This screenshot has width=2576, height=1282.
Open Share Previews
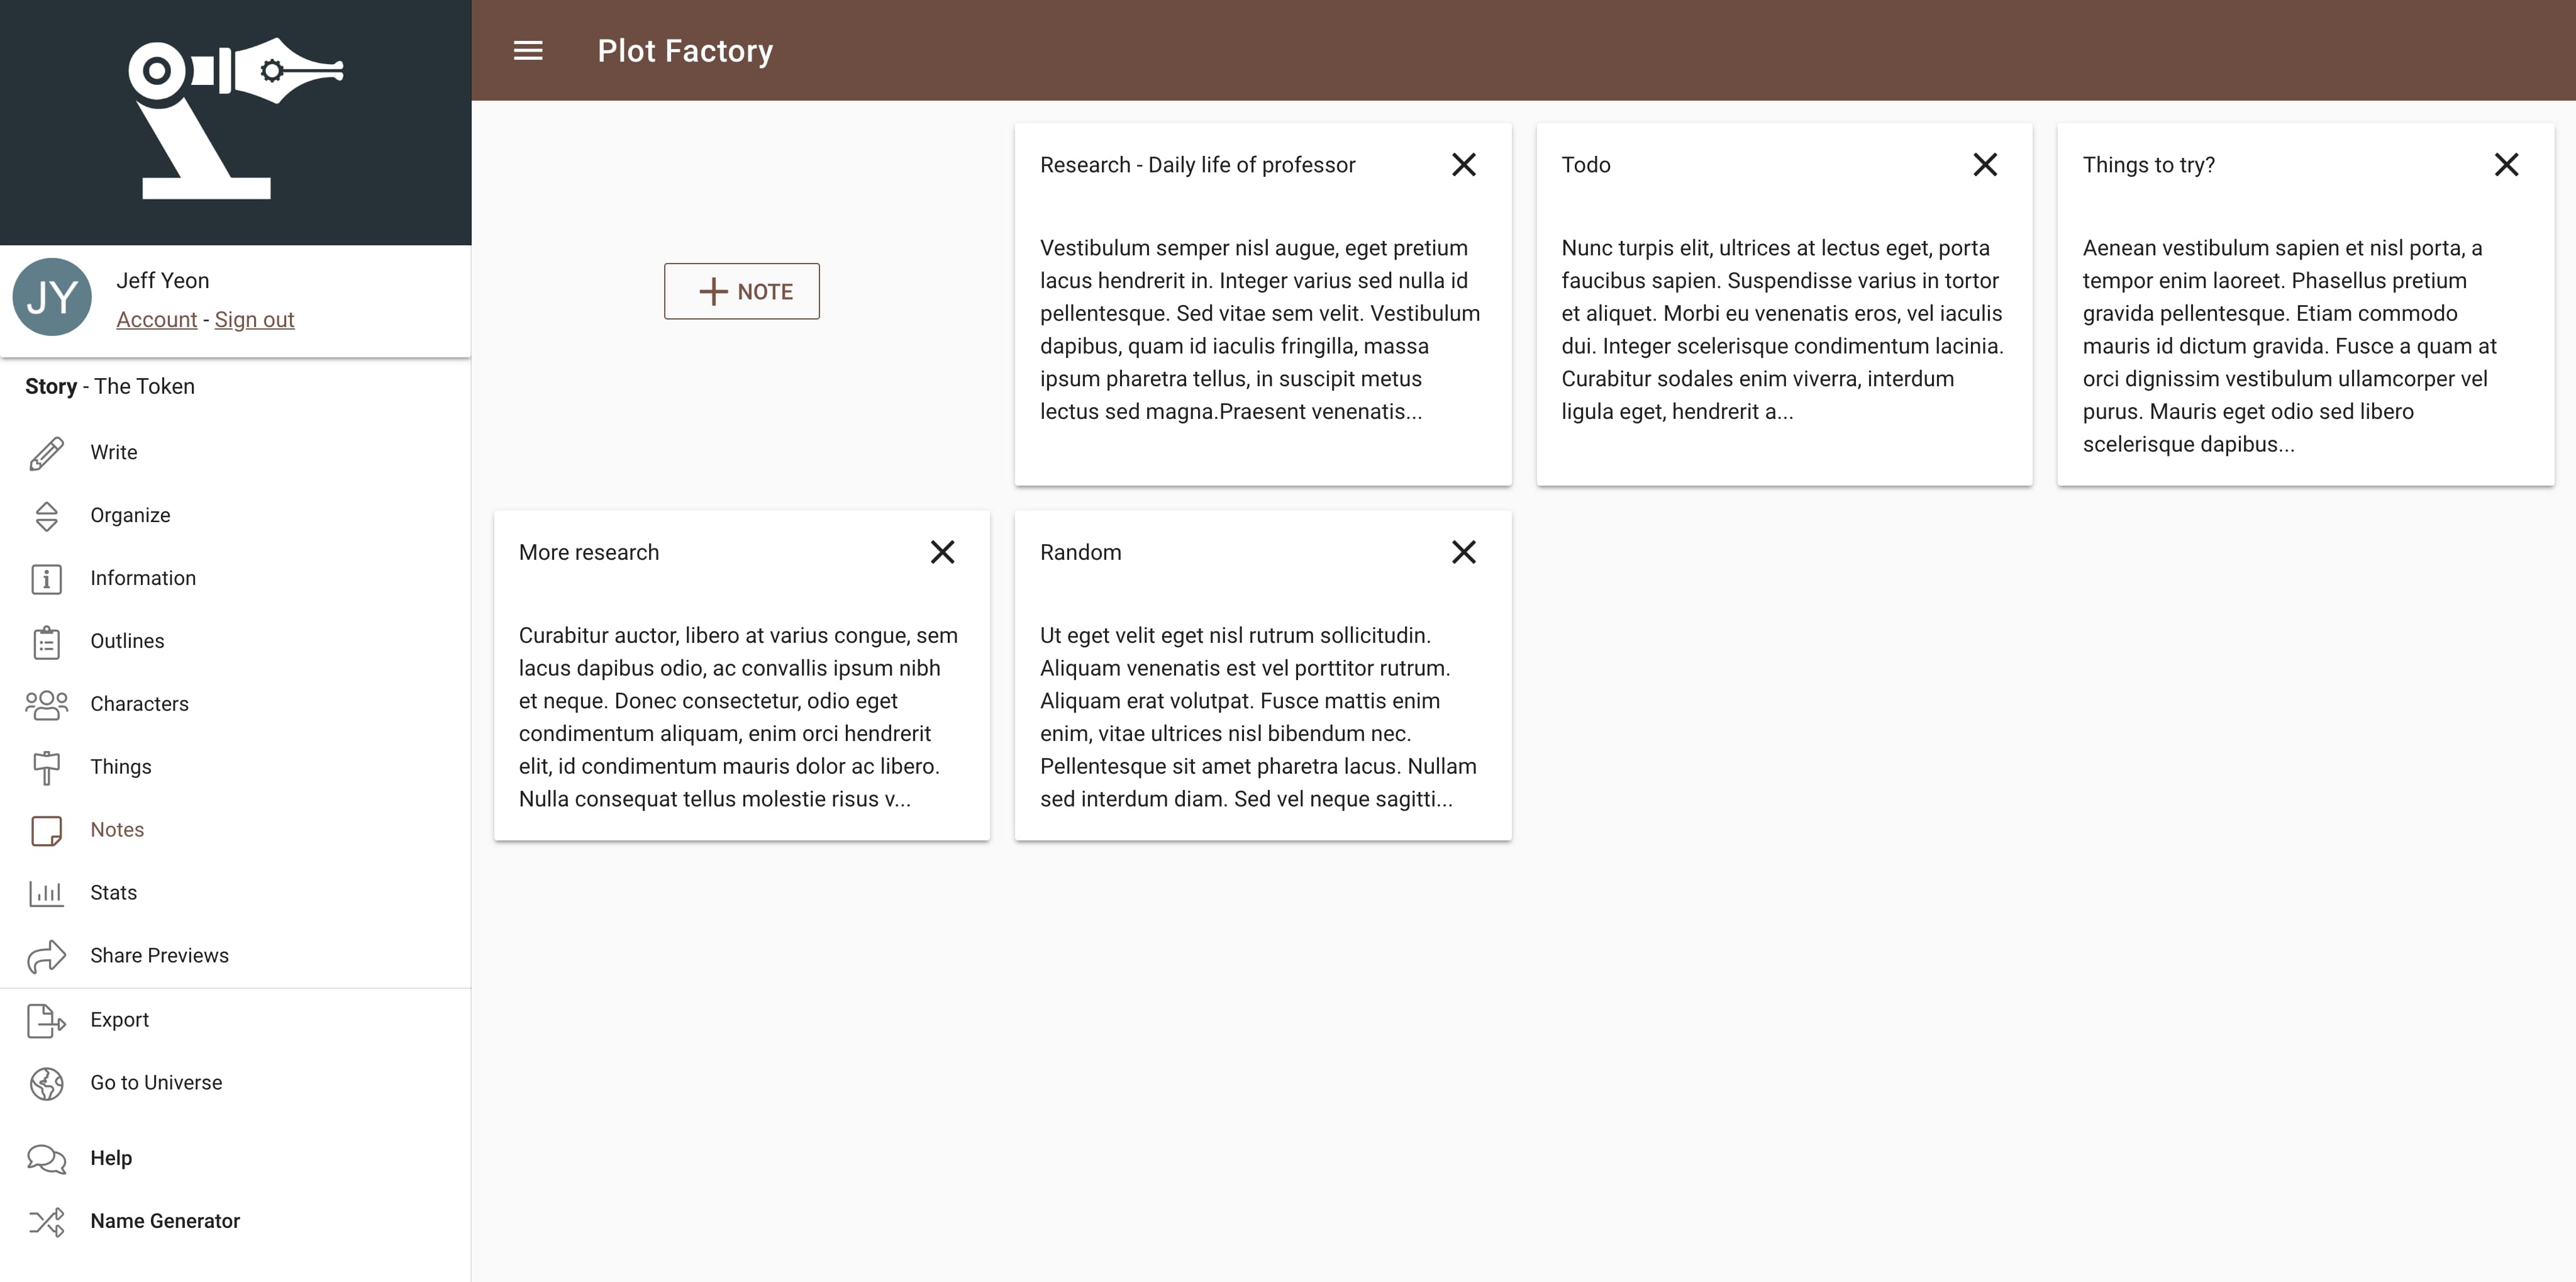click(159, 955)
